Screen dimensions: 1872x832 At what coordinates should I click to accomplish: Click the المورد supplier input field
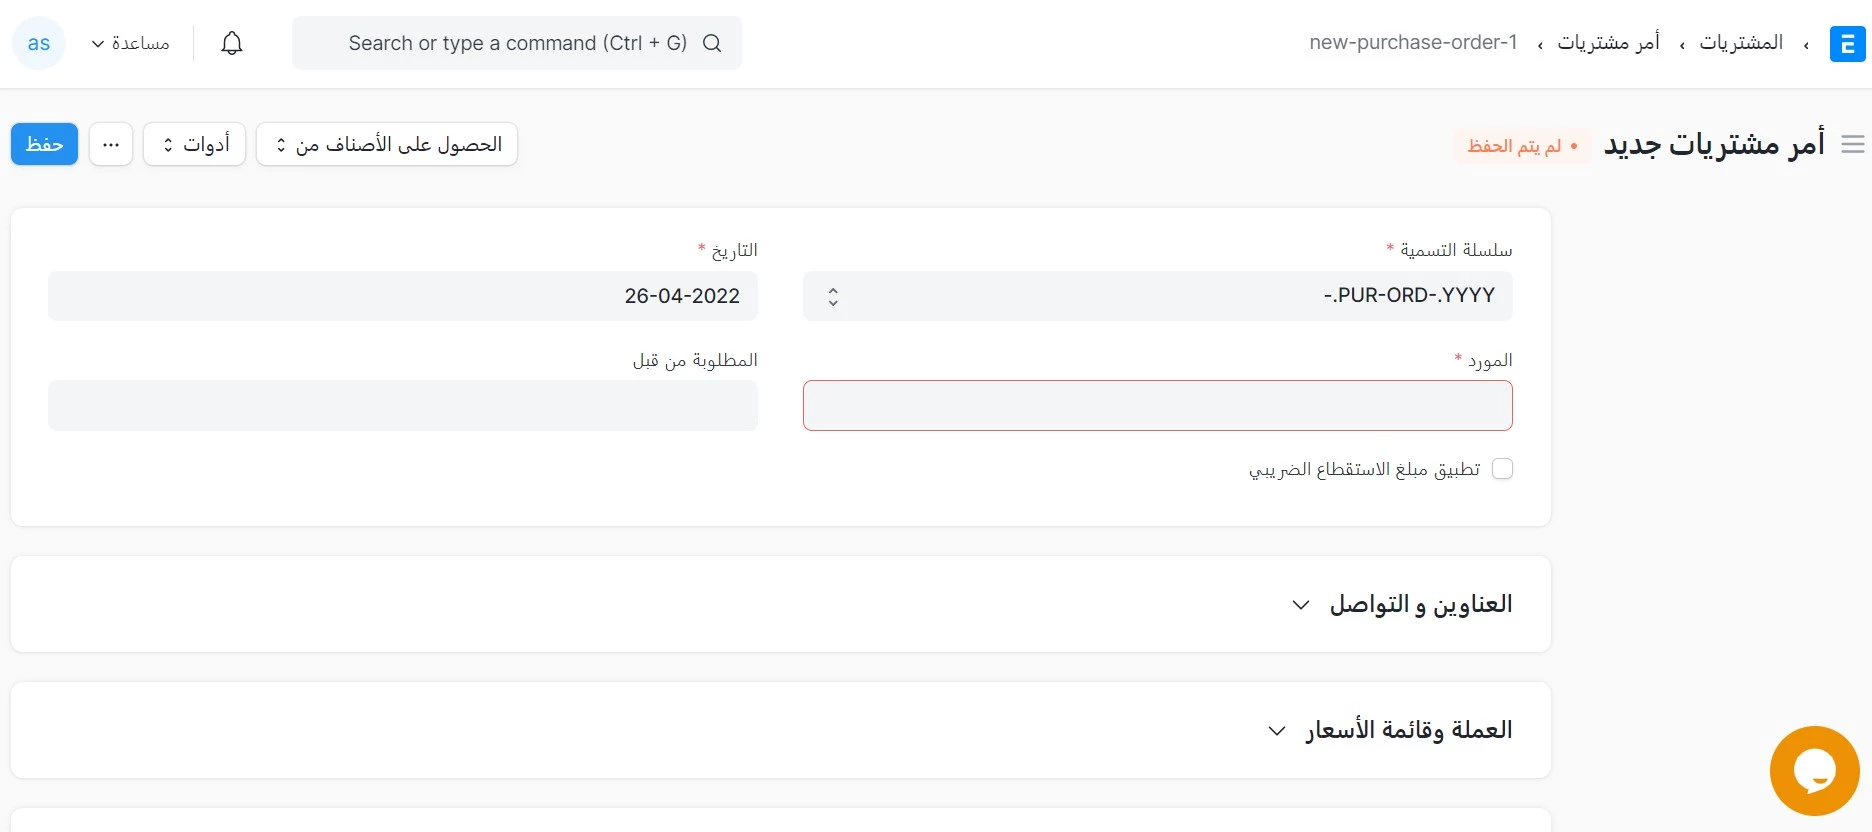point(1158,406)
